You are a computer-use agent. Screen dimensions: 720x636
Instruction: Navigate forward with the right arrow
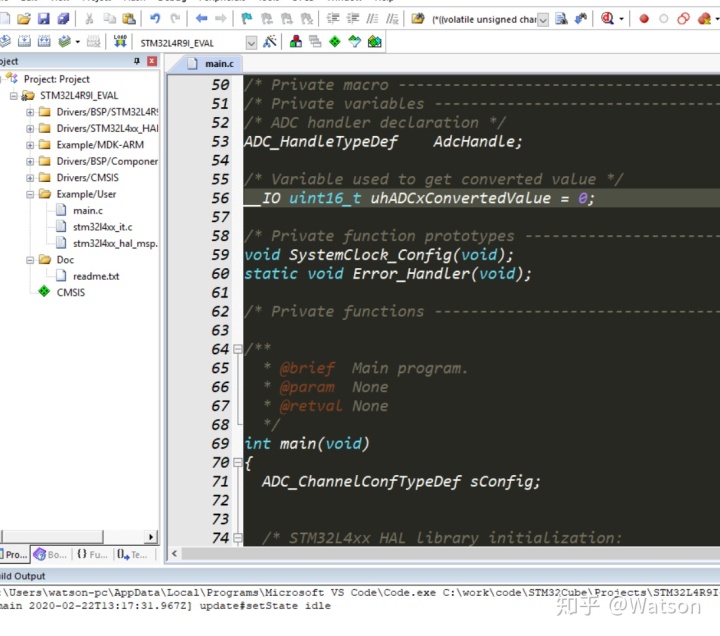(221, 19)
